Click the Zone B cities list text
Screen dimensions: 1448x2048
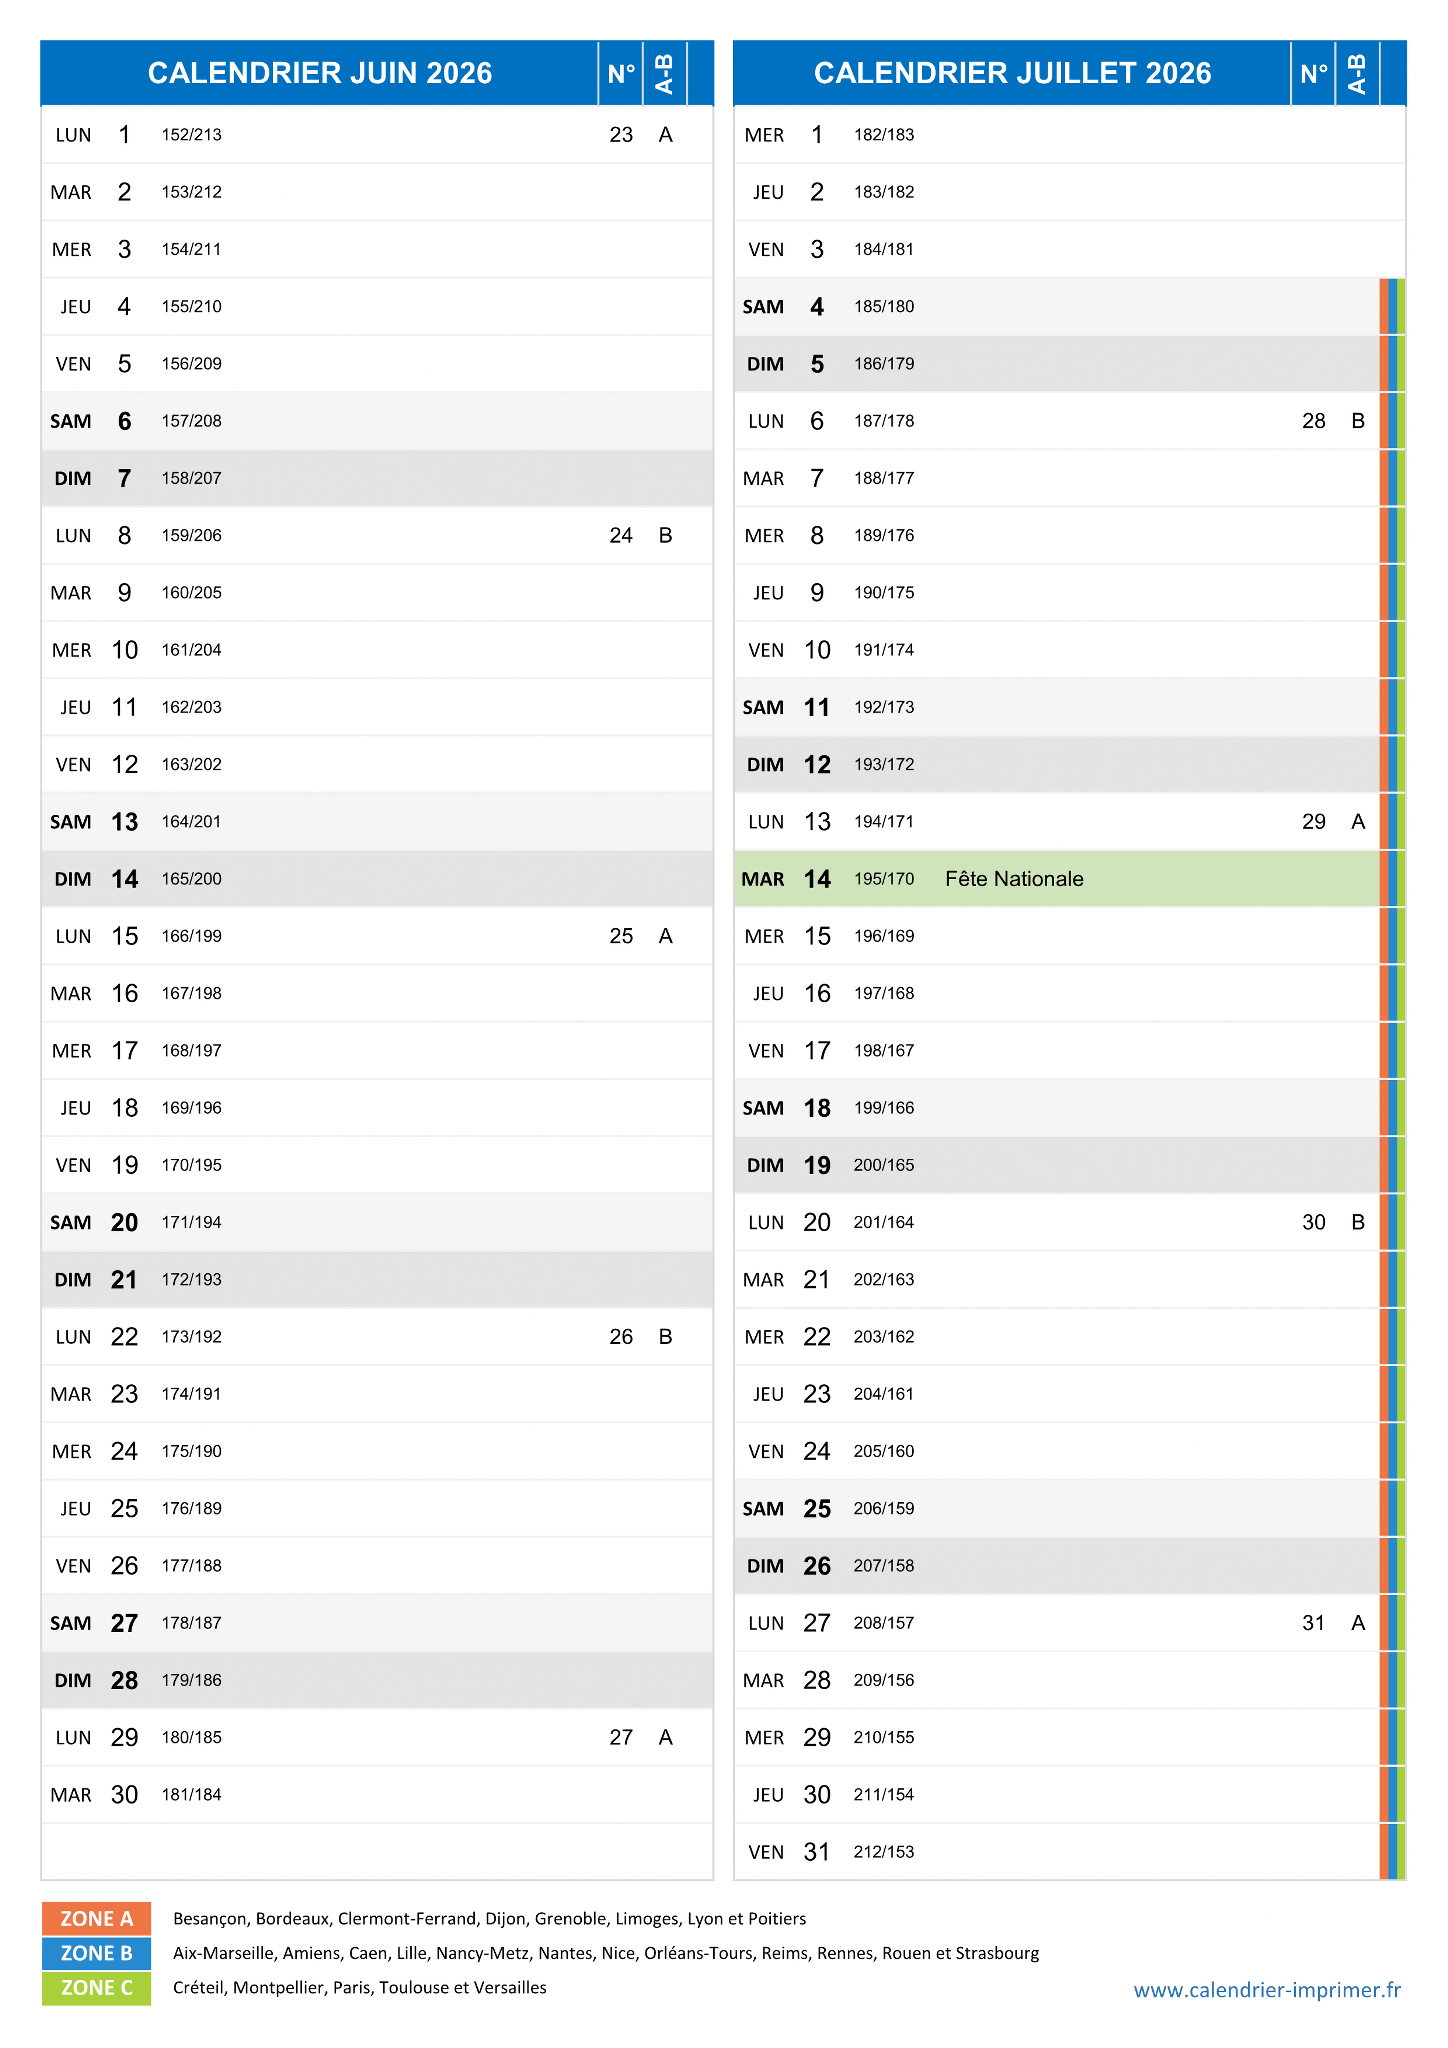pos(606,1953)
